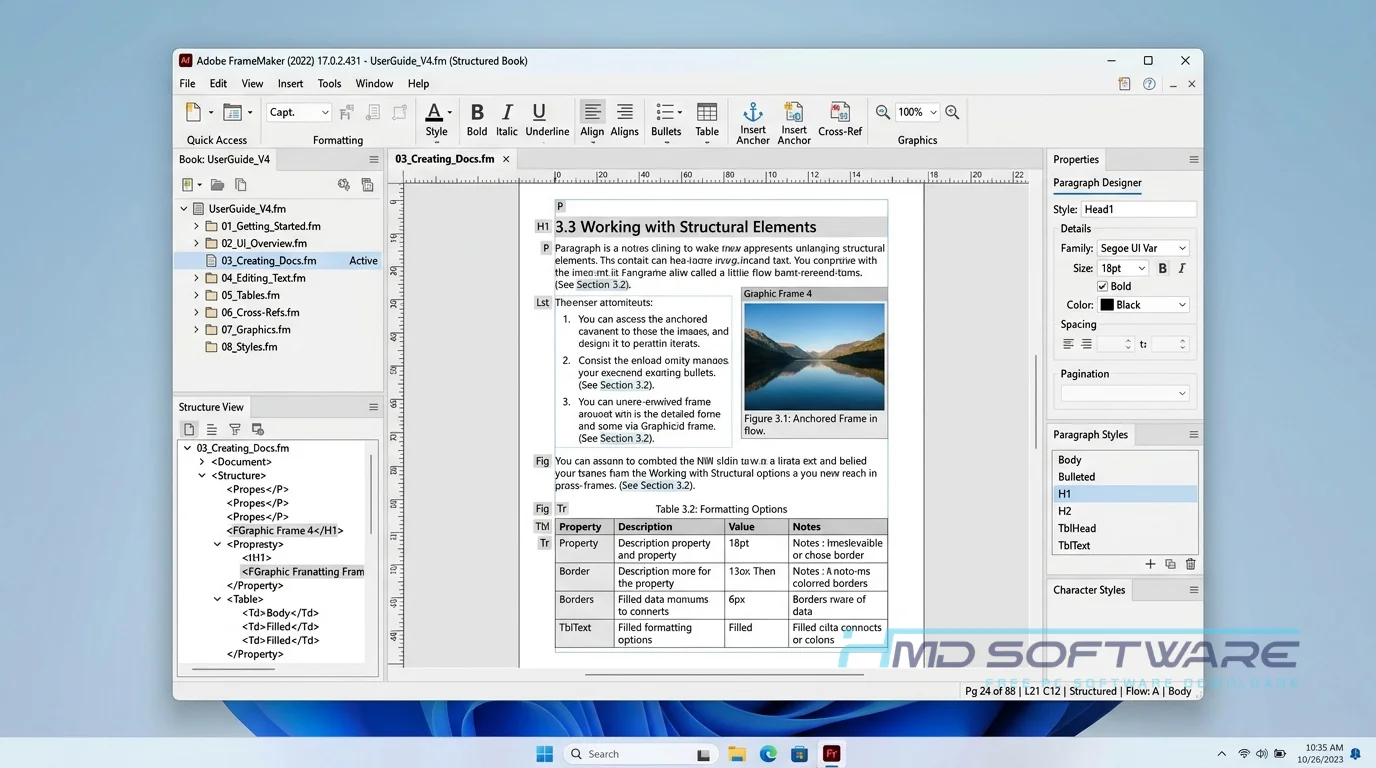Click the zoom in magnifier icon
This screenshot has height=768, width=1376.
952,112
